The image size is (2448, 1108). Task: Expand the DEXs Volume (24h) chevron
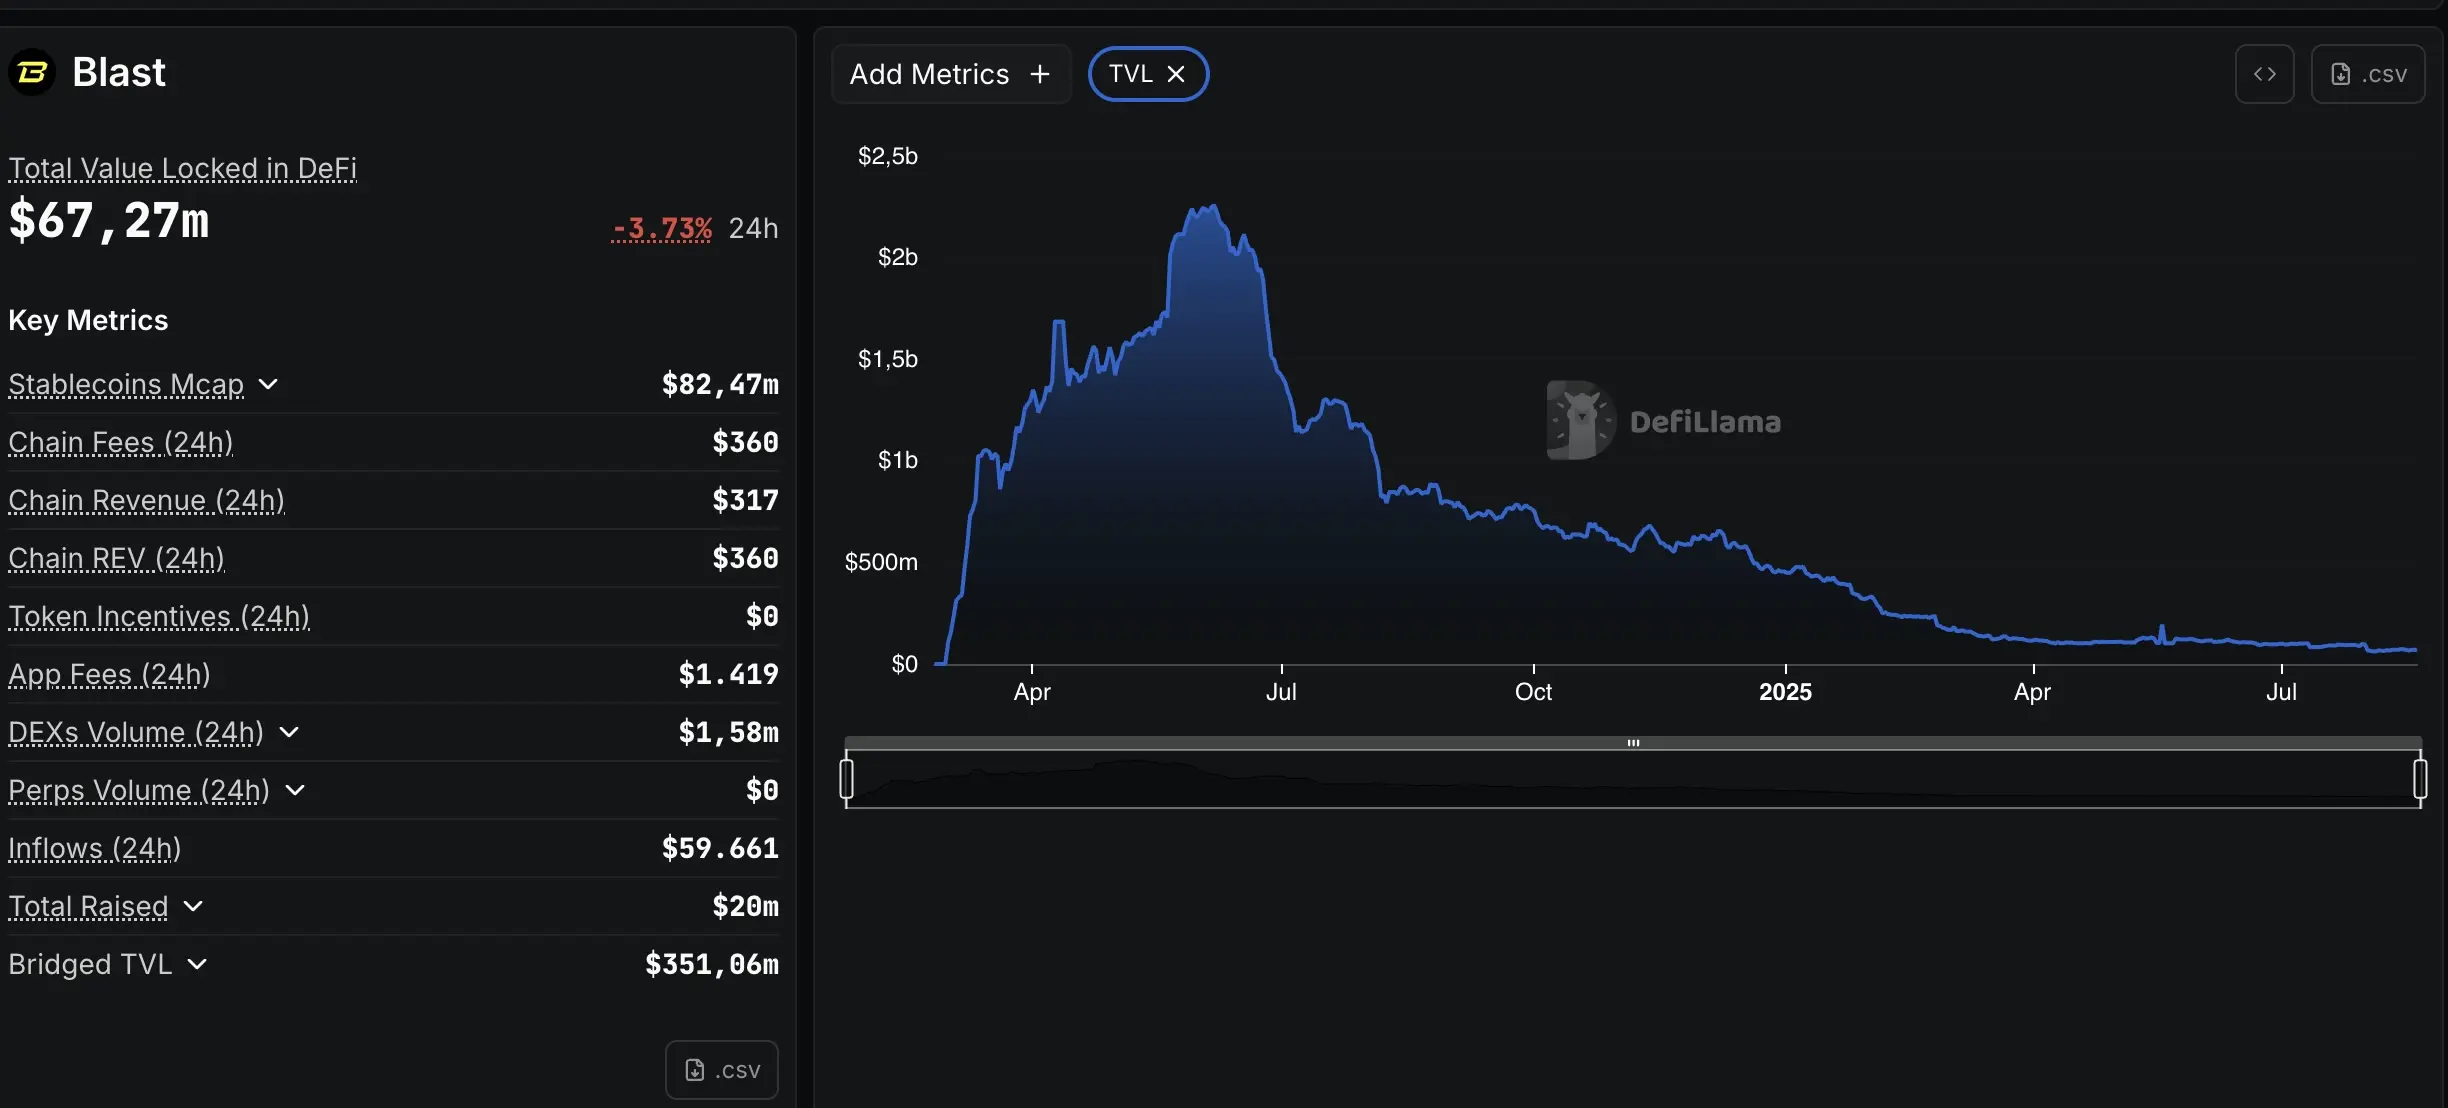(x=289, y=732)
